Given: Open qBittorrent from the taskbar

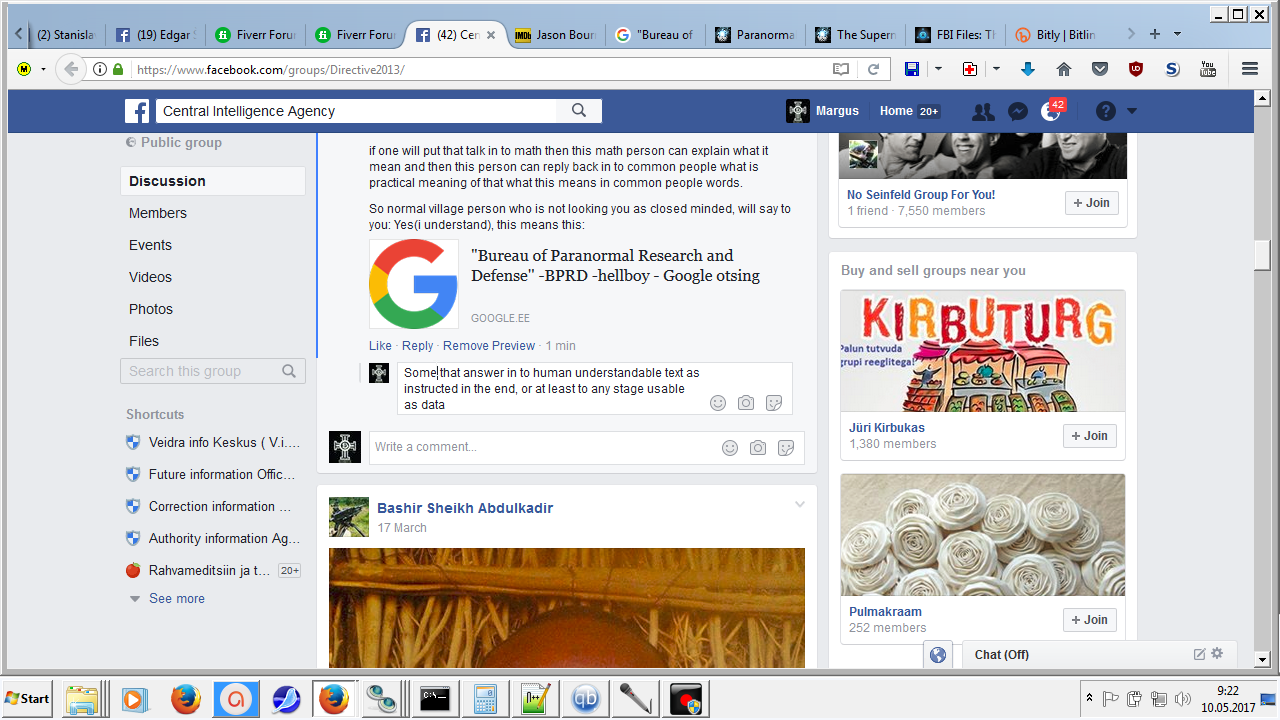Looking at the screenshot, I should [x=586, y=698].
